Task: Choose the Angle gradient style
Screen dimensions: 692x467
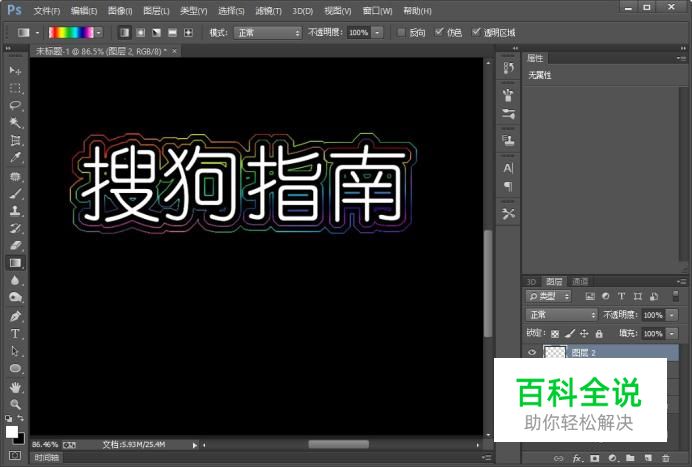Action: (157, 33)
